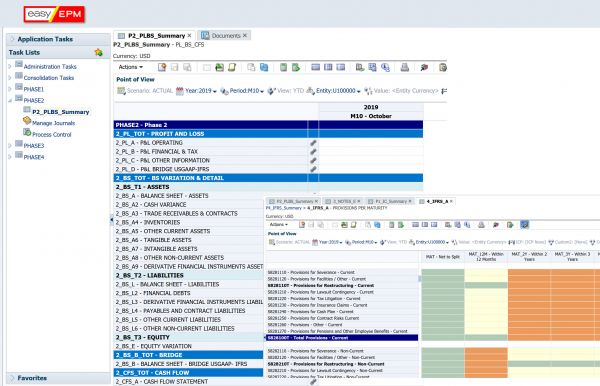Click the third blue grid layout icon in main toolbar
Image resolution: width=600 pixels, height=386 pixels.
341,67
